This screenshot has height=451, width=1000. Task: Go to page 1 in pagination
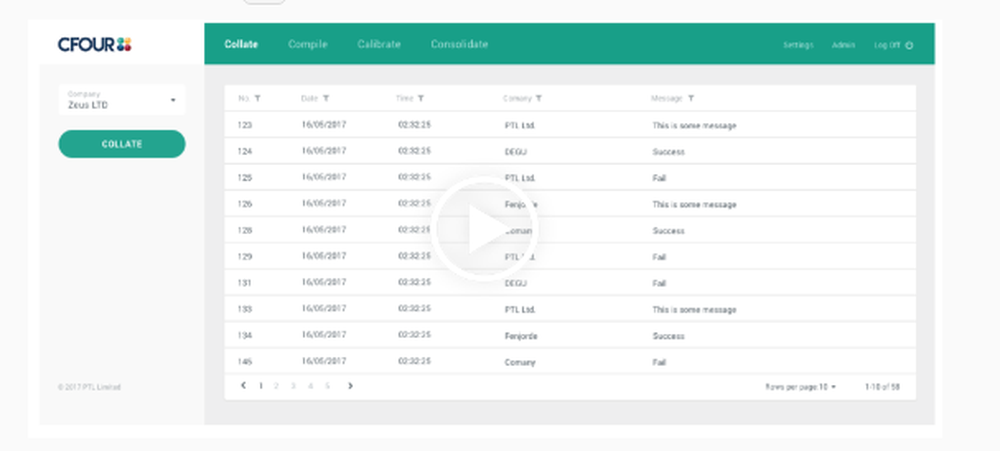[260, 386]
